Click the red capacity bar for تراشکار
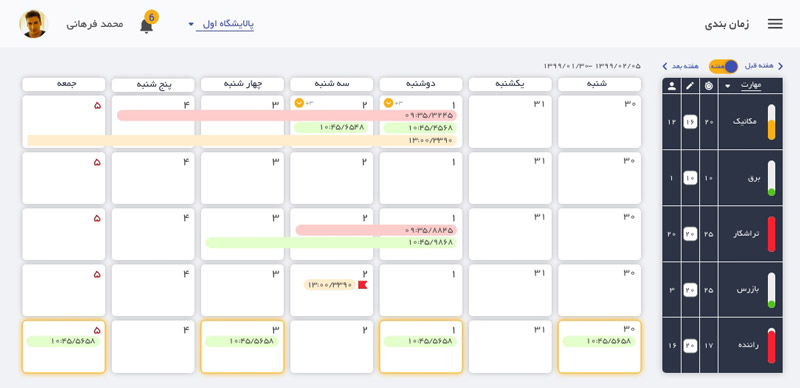The image size is (800, 388). click(771, 234)
